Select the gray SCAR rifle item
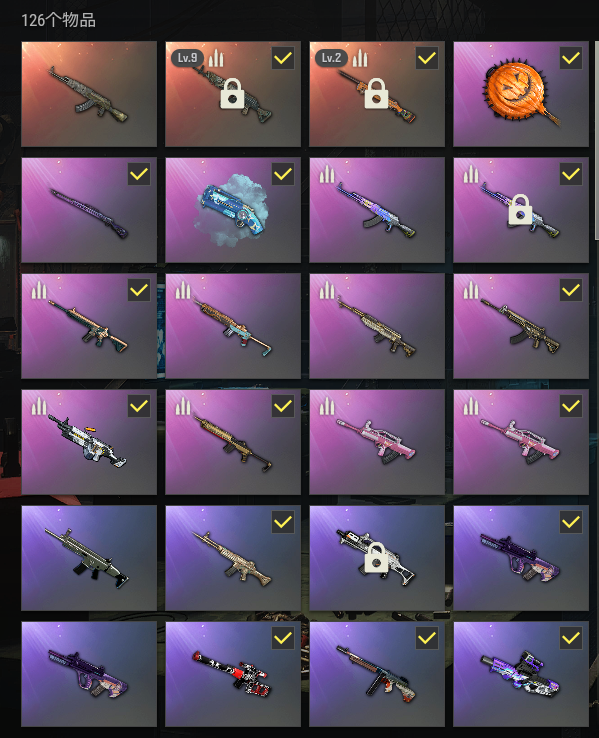The height and width of the screenshot is (738, 599). [x=89, y=558]
